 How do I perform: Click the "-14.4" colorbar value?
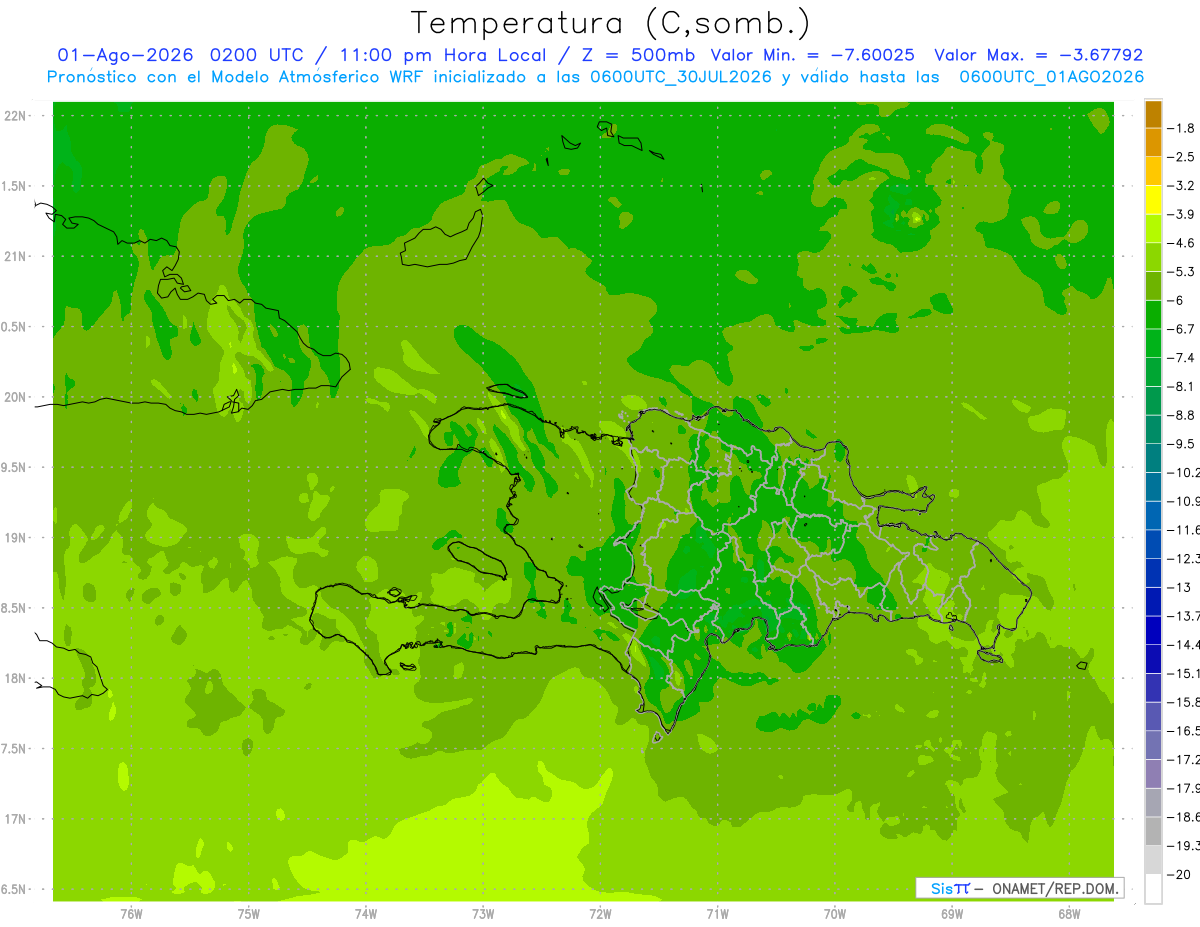1183,644
